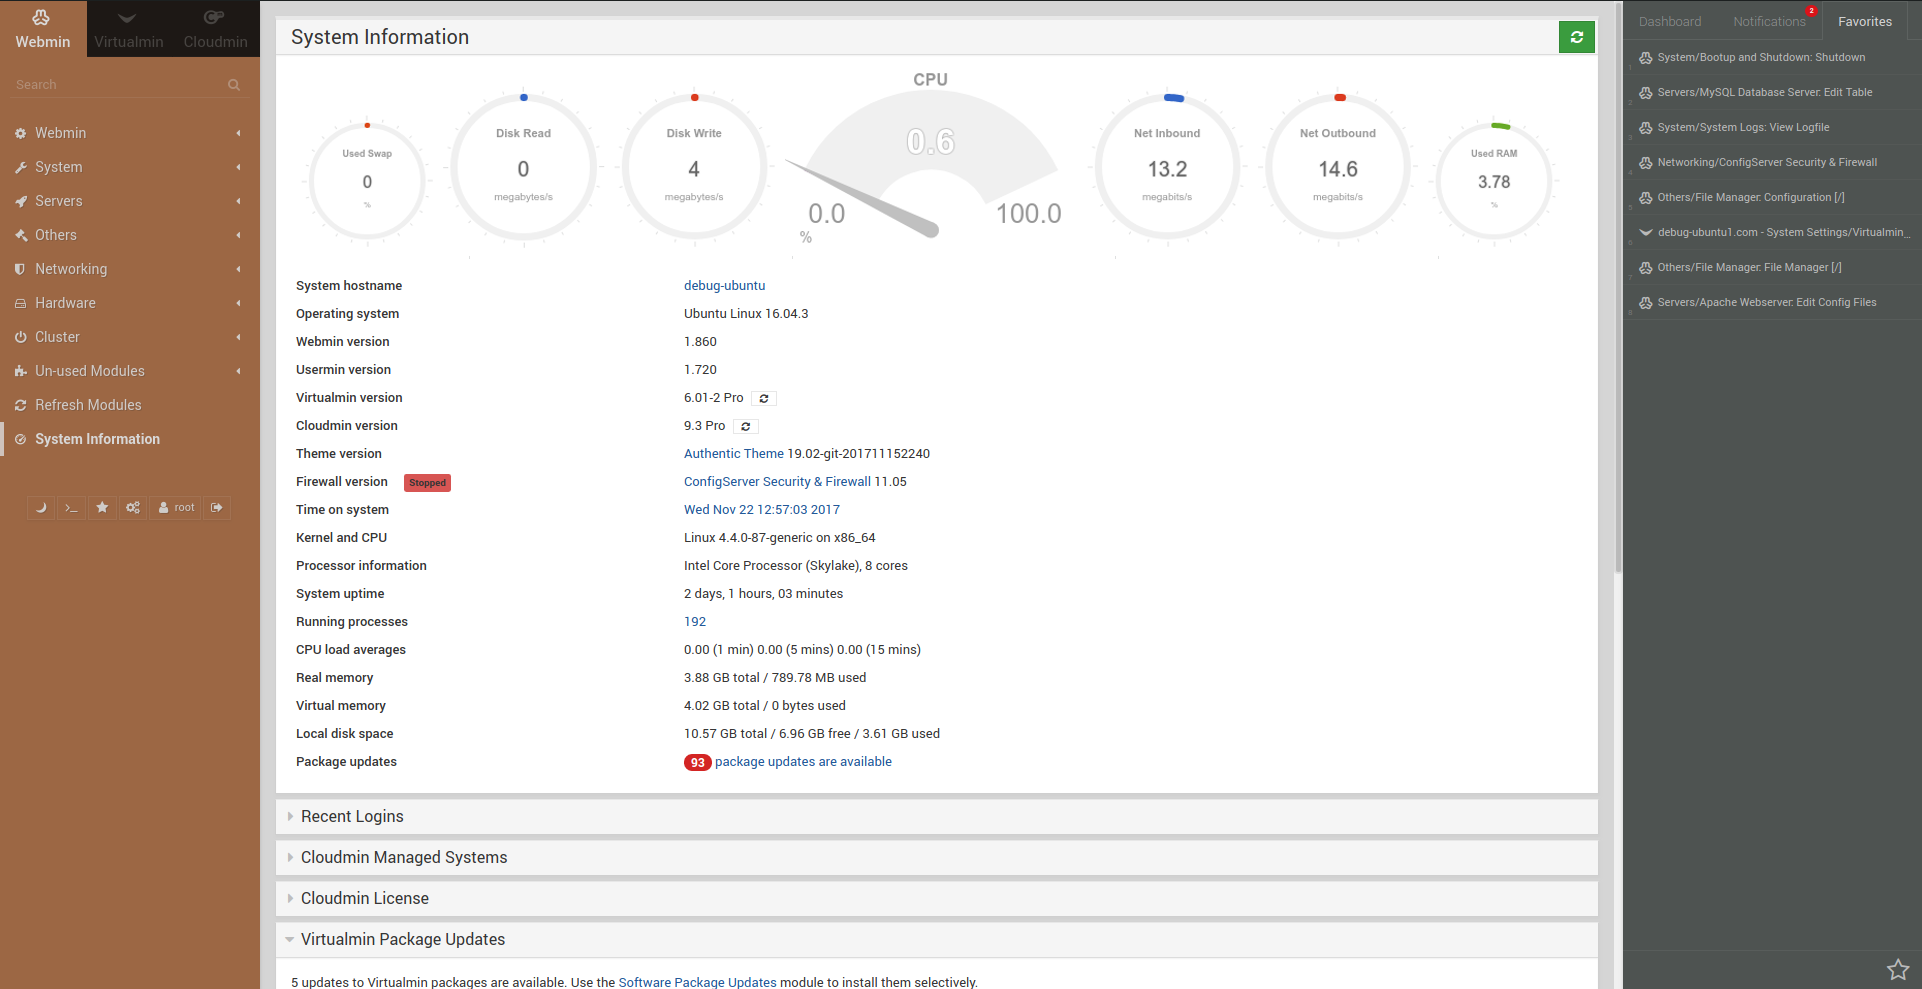
Task: Click the Refresh Modules icon in sidebar
Action: [20, 405]
